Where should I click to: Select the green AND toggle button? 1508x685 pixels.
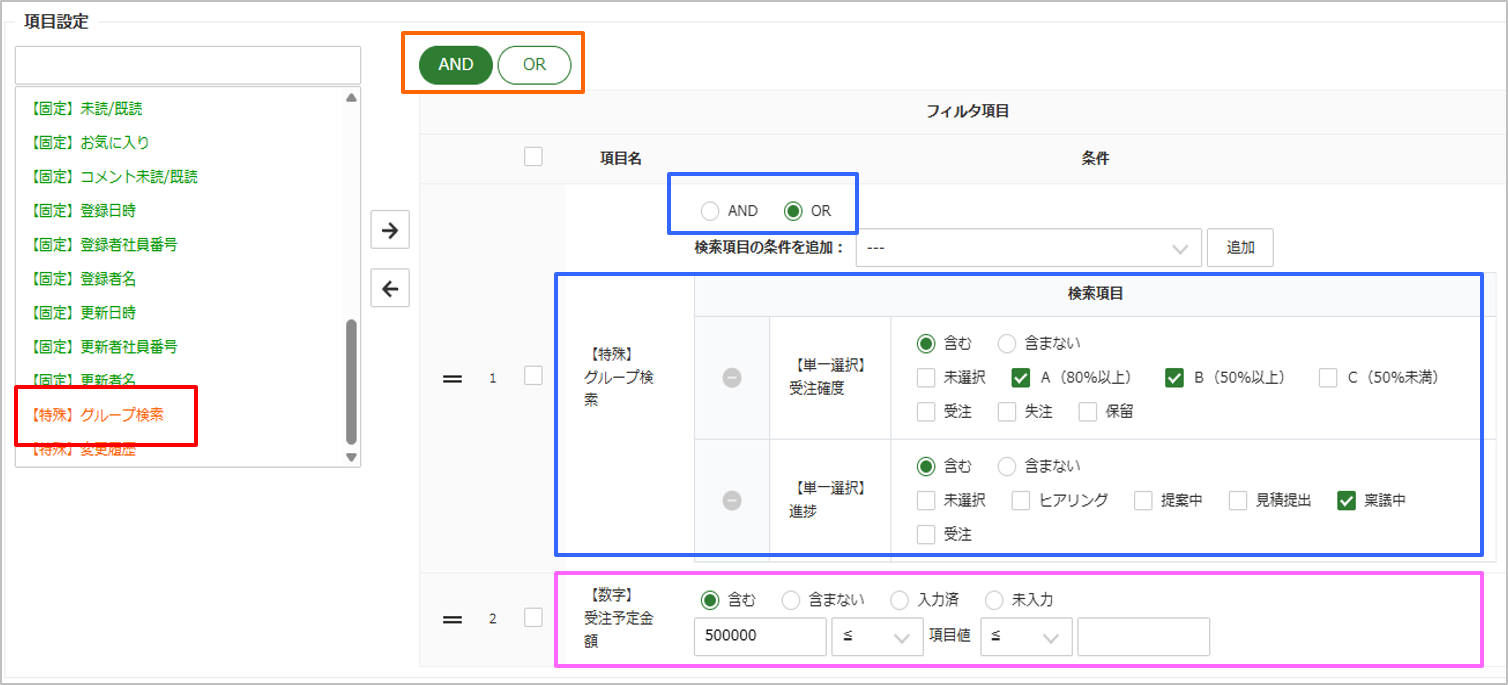(x=456, y=64)
